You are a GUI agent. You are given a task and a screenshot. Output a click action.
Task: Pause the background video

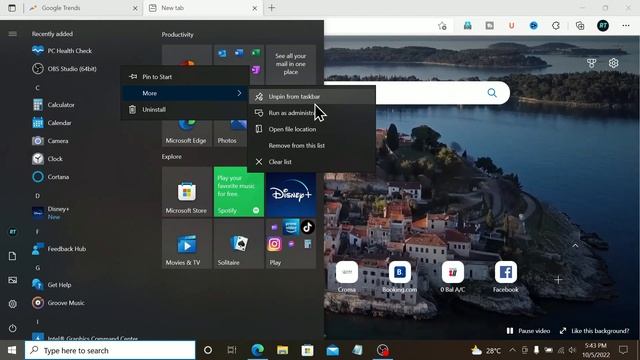click(528, 331)
